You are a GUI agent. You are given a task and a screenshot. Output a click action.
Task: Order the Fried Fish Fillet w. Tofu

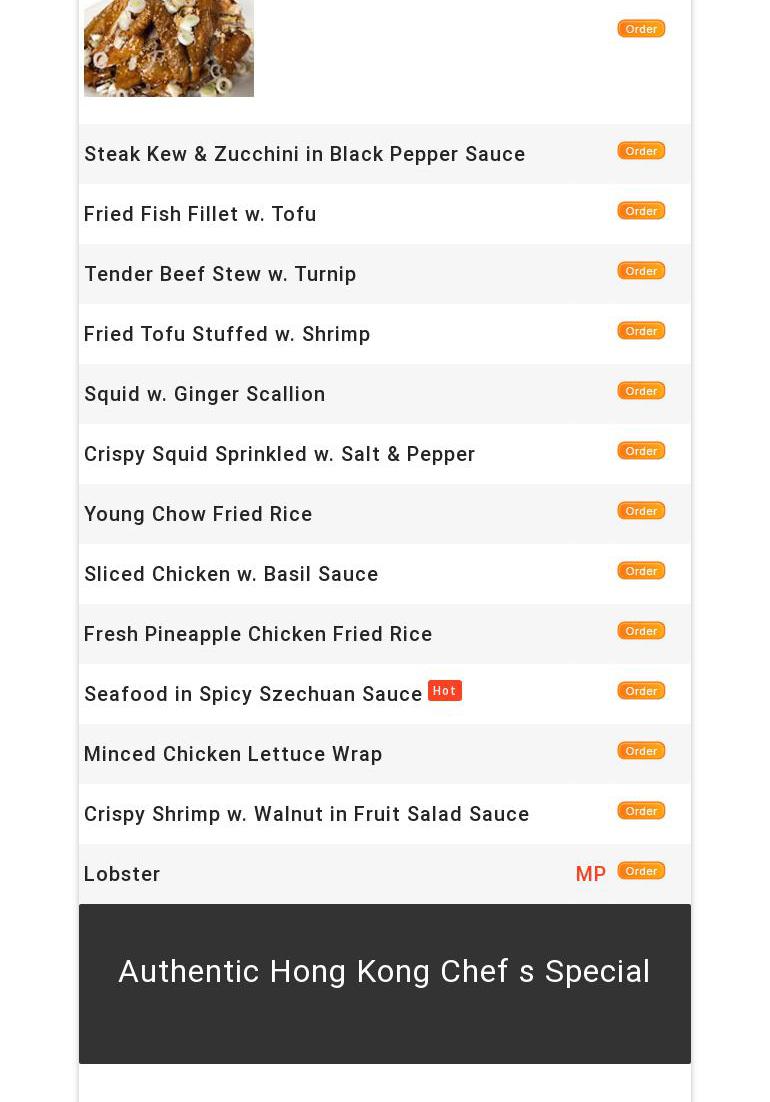tap(641, 211)
